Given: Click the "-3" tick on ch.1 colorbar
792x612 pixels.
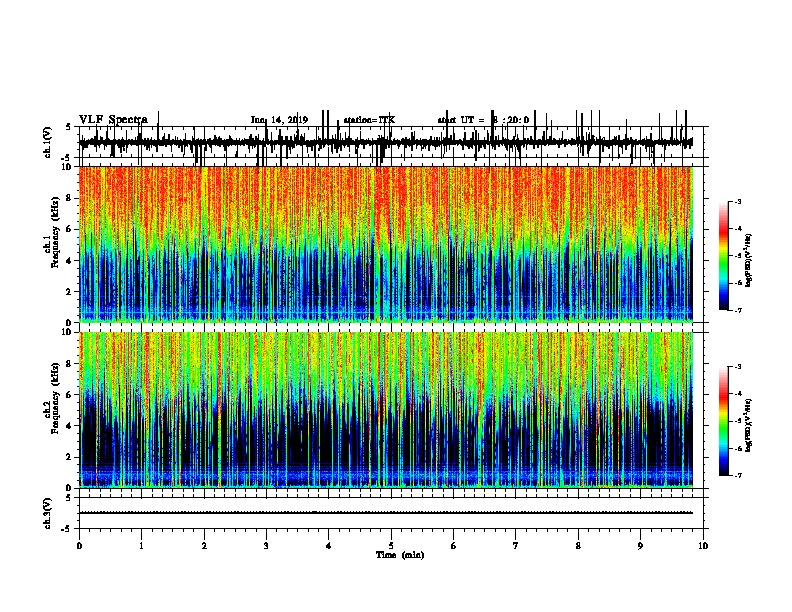Looking at the screenshot, I should [738, 201].
